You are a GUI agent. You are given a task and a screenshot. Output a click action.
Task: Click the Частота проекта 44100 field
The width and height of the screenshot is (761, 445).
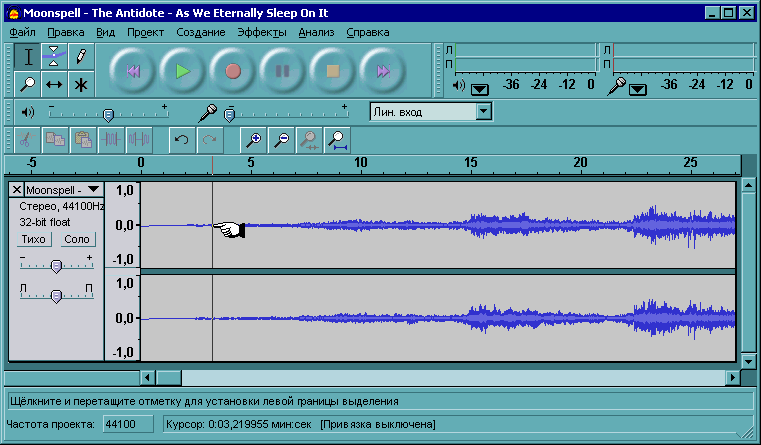pyautogui.click(x=128, y=424)
